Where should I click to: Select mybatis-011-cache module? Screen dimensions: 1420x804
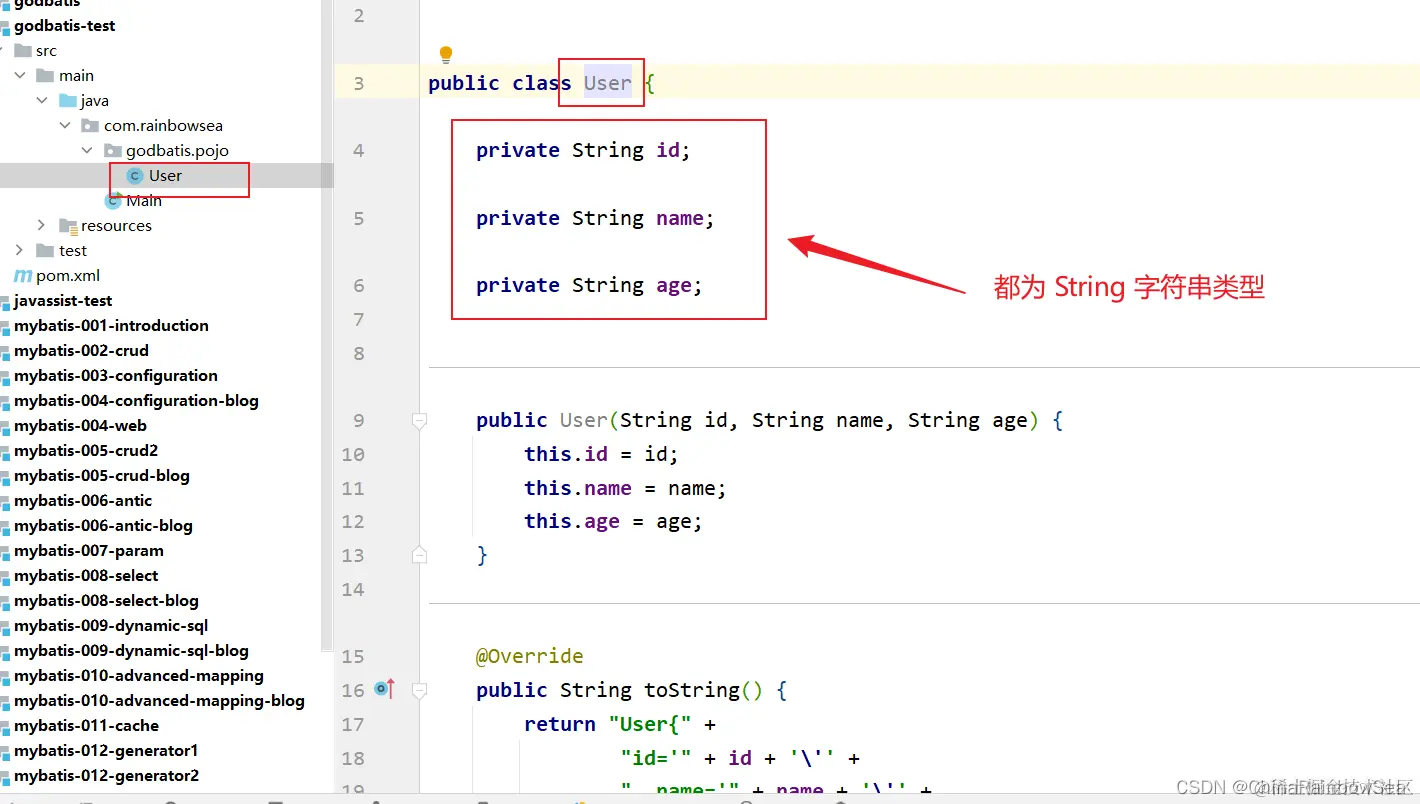point(86,725)
